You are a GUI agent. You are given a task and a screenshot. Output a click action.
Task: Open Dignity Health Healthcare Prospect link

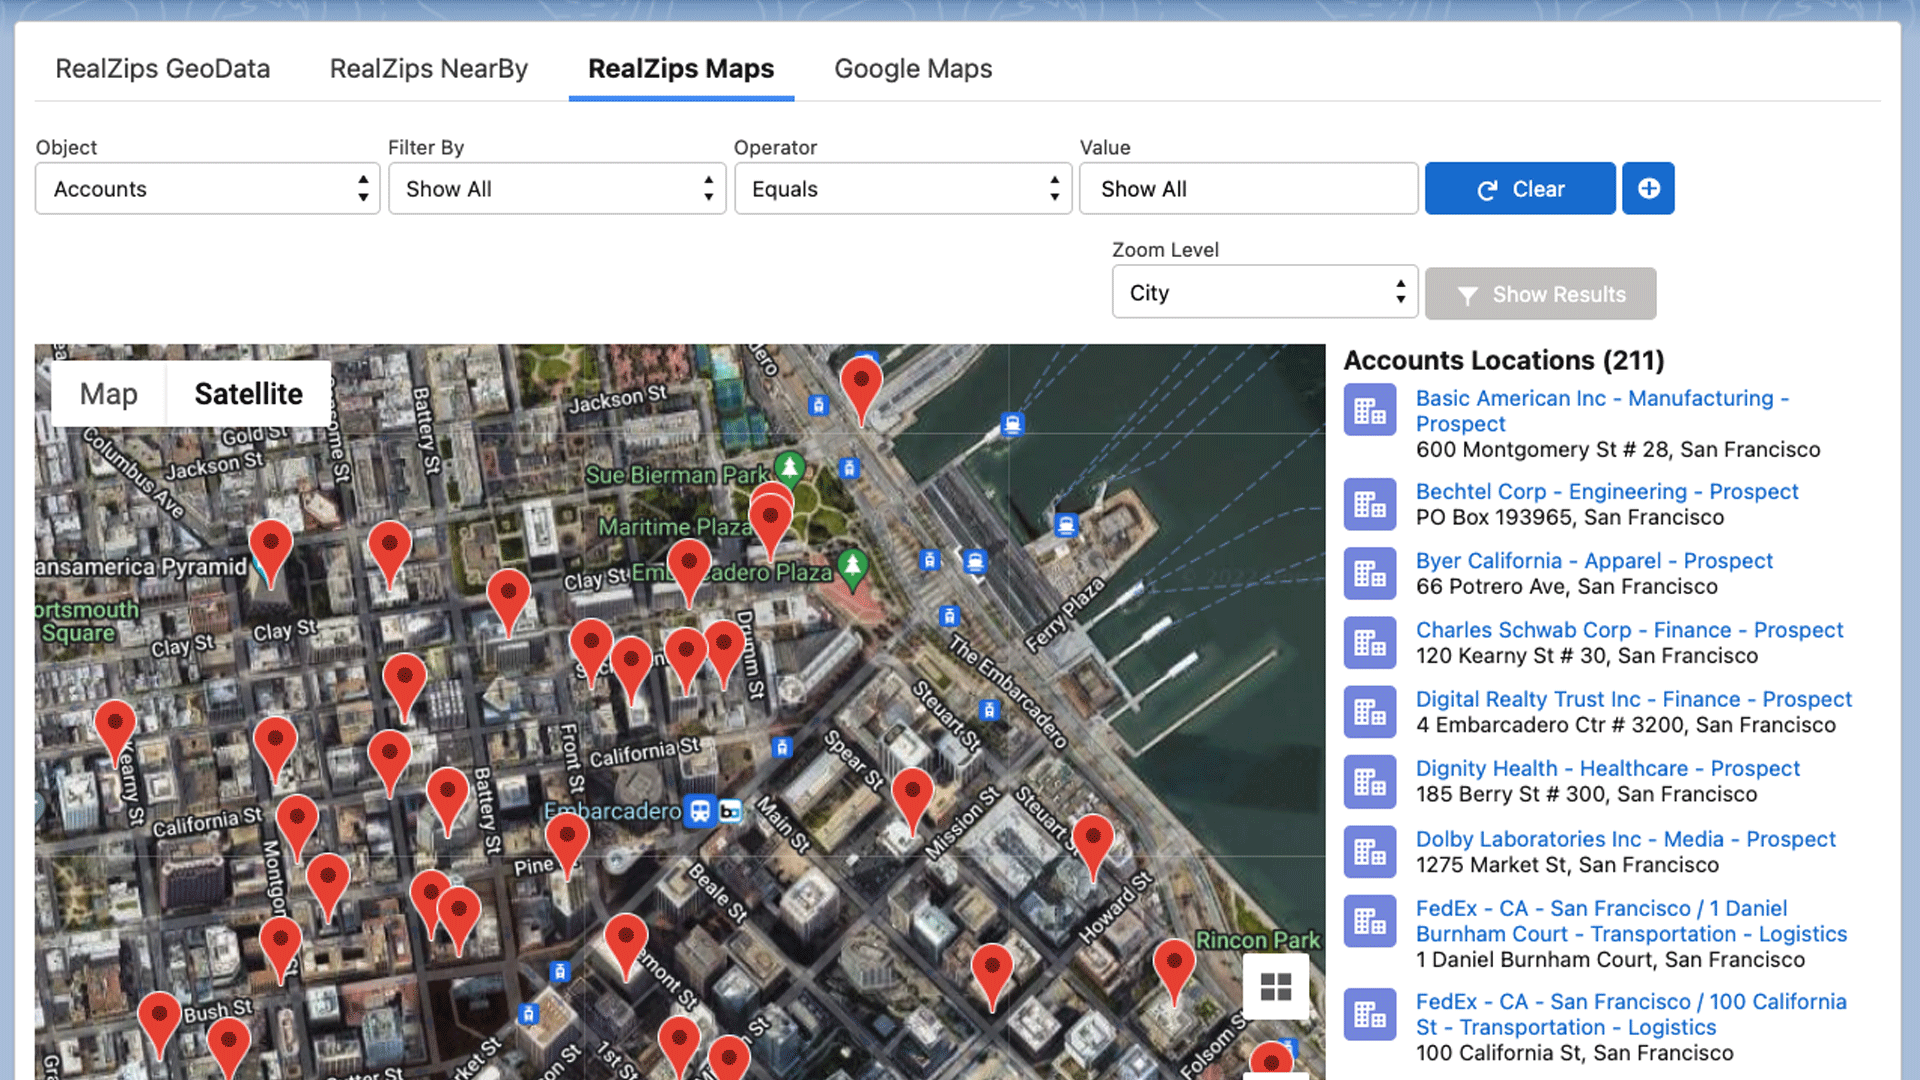click(x=1607, y=769)
